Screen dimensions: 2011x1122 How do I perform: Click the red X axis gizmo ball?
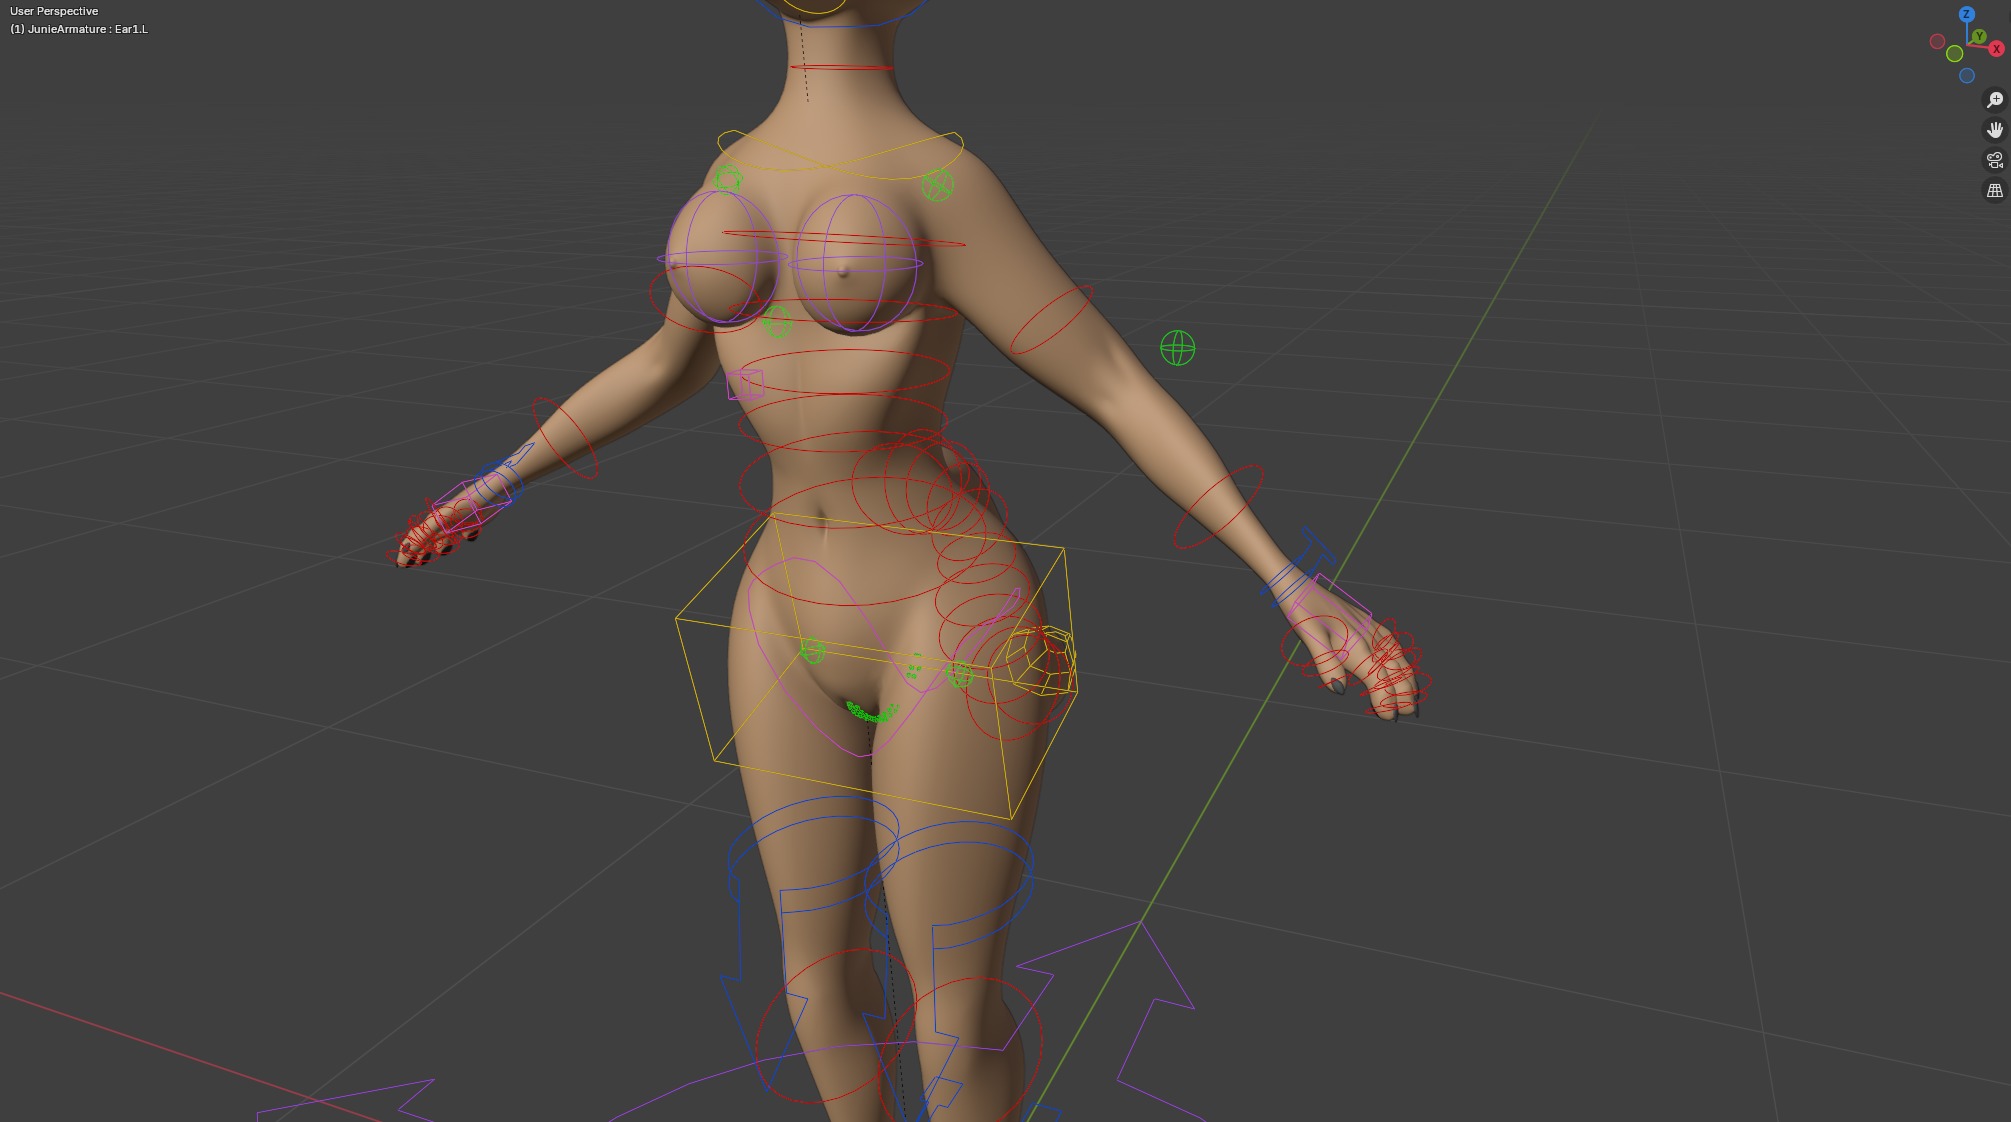[1996, 48]
